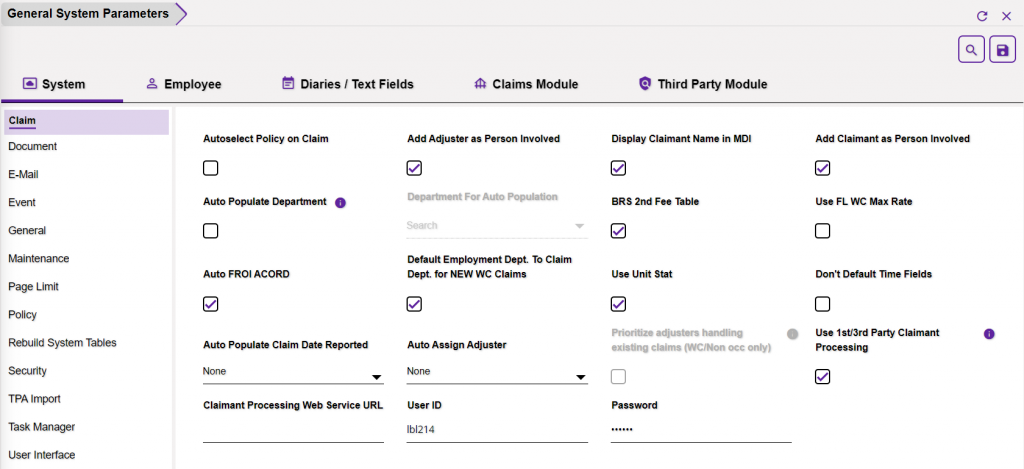
Task: Open the Claims Module tab
Action: (x=525, y=84)
